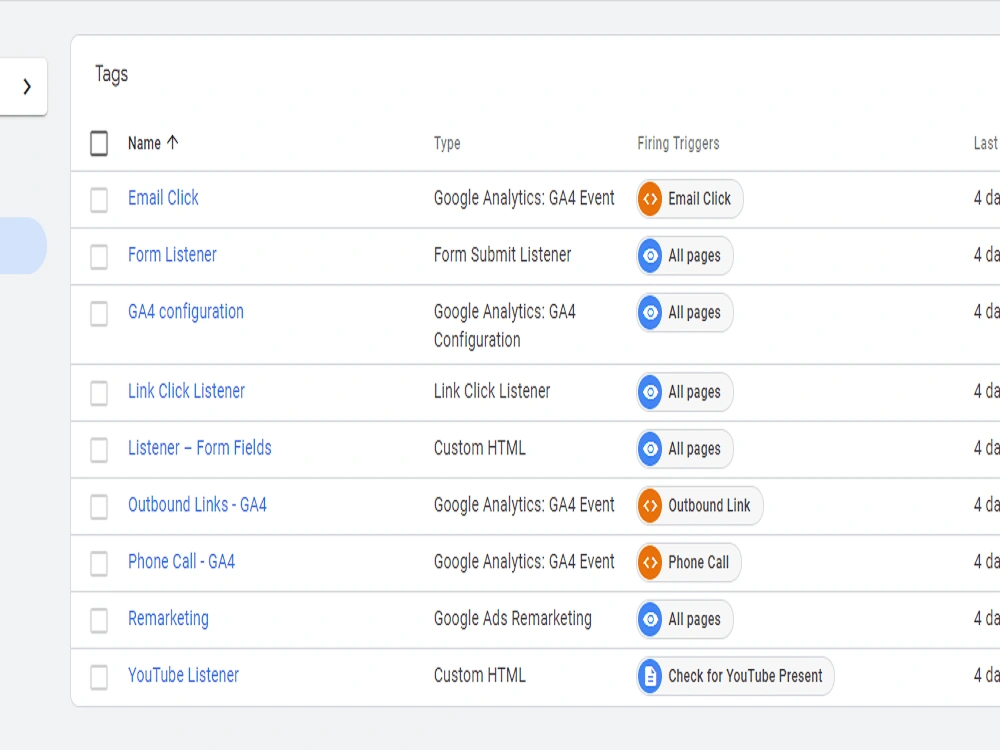Click GA4 Event type in Email Click row
This screenshot has height=750, width=1000.
click(524, 198)
